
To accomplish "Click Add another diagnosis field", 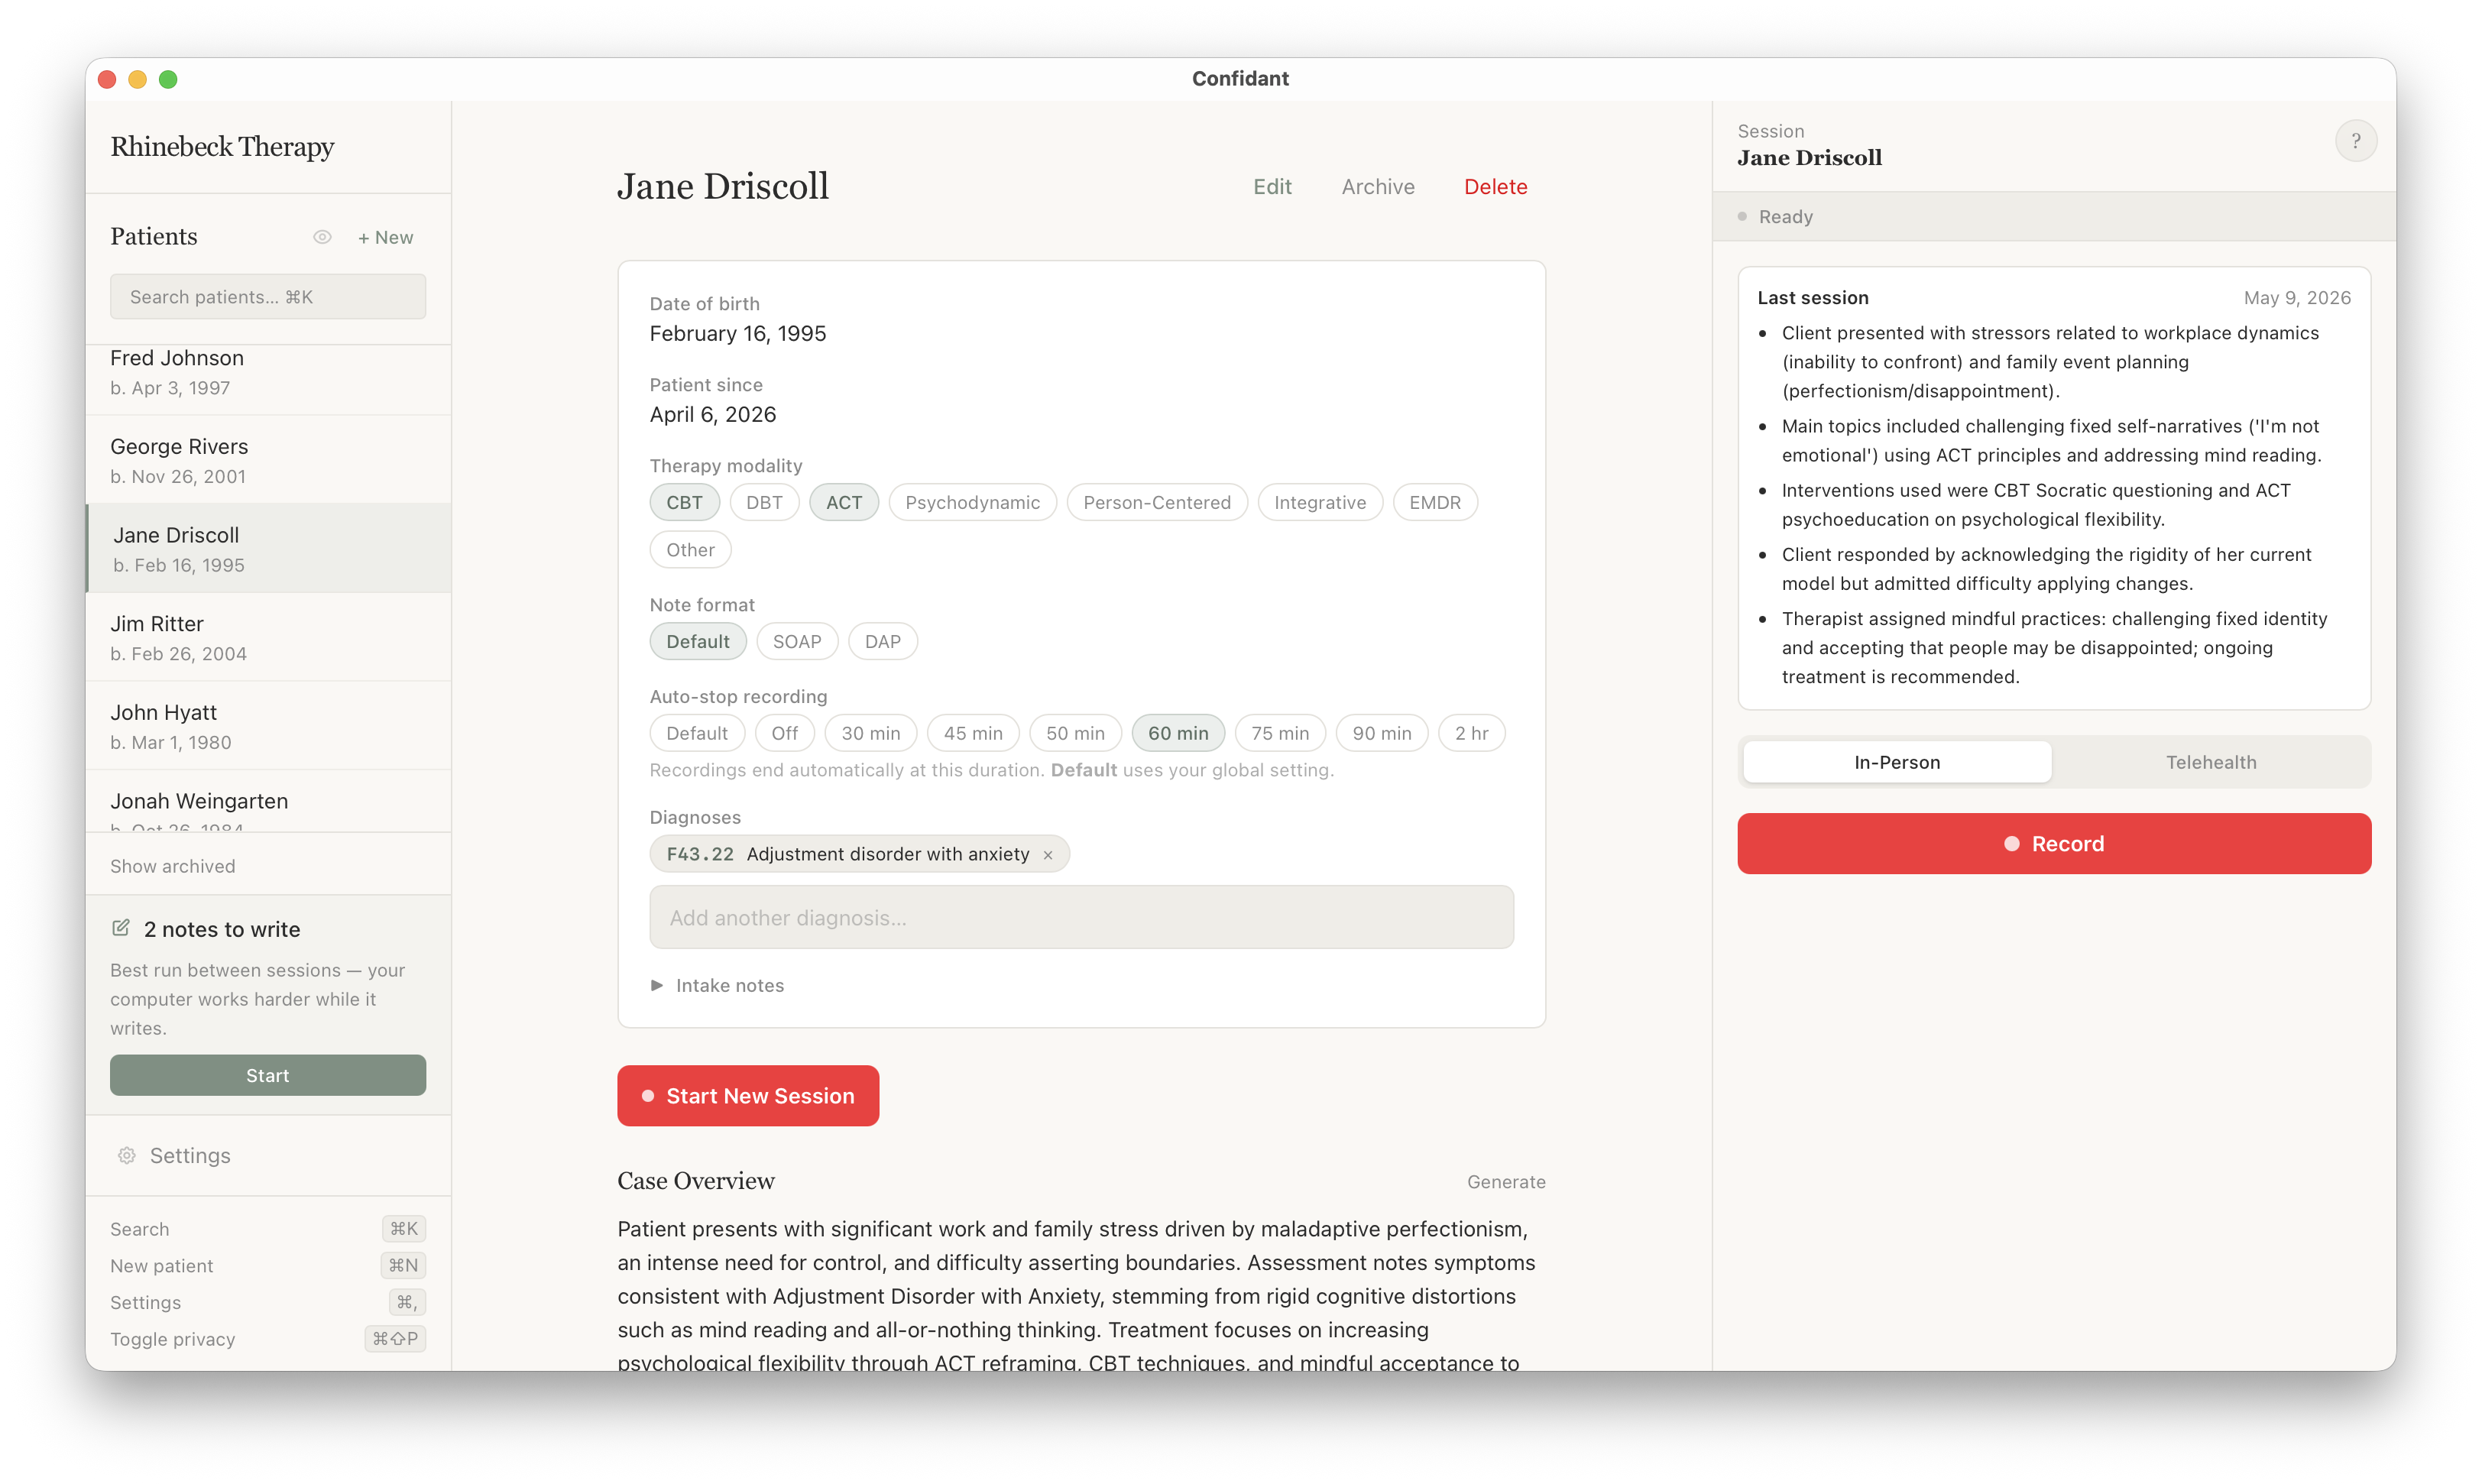I will click(x=1081, y=917).
